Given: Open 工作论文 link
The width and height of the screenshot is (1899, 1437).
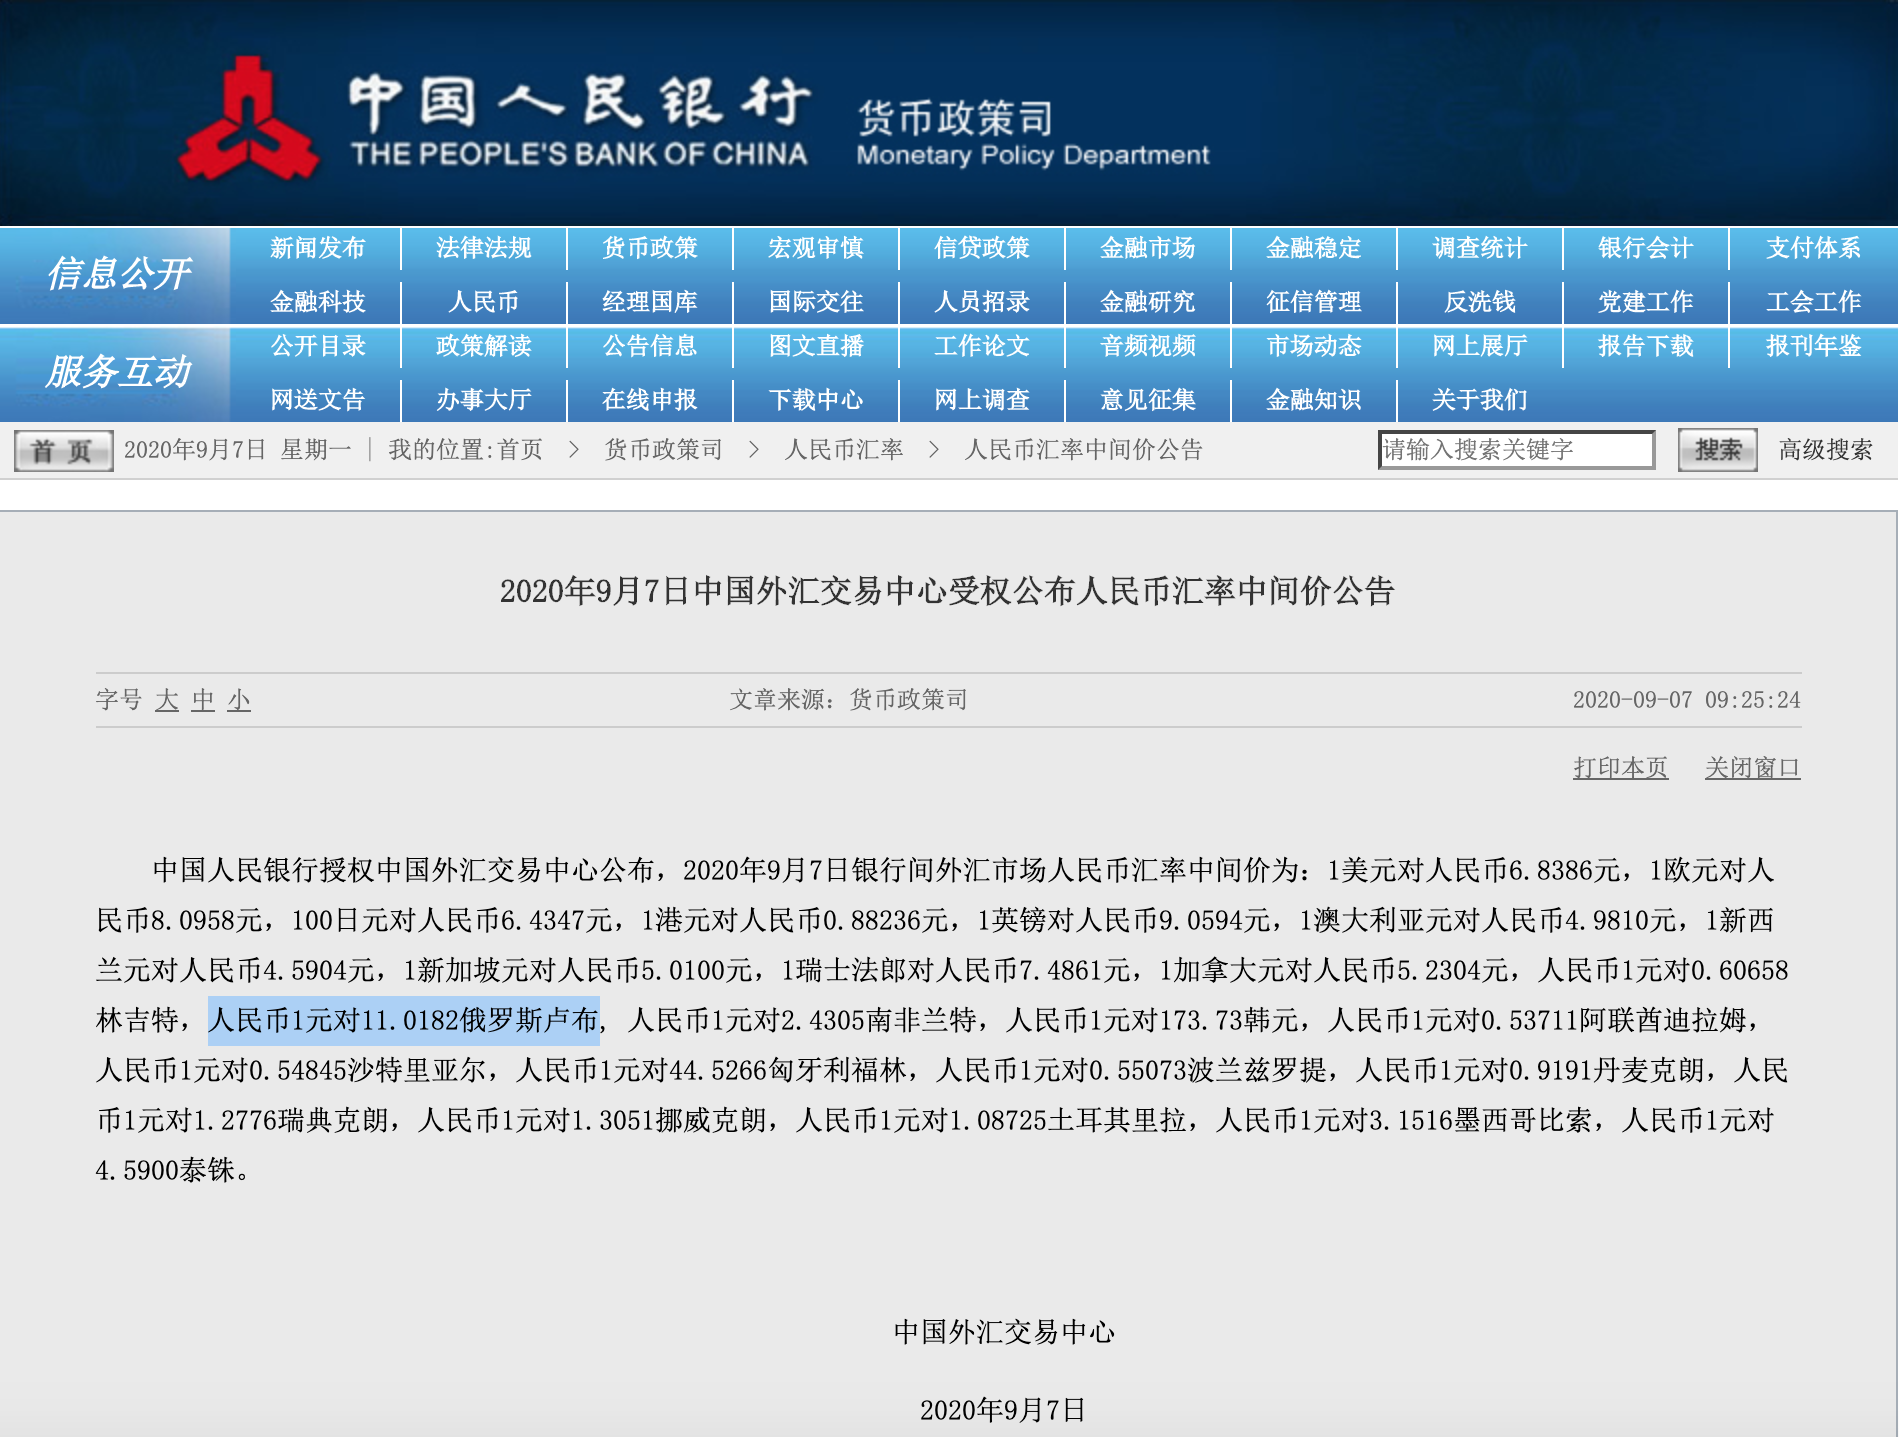Looking at the screenshot, I should 981,346.
